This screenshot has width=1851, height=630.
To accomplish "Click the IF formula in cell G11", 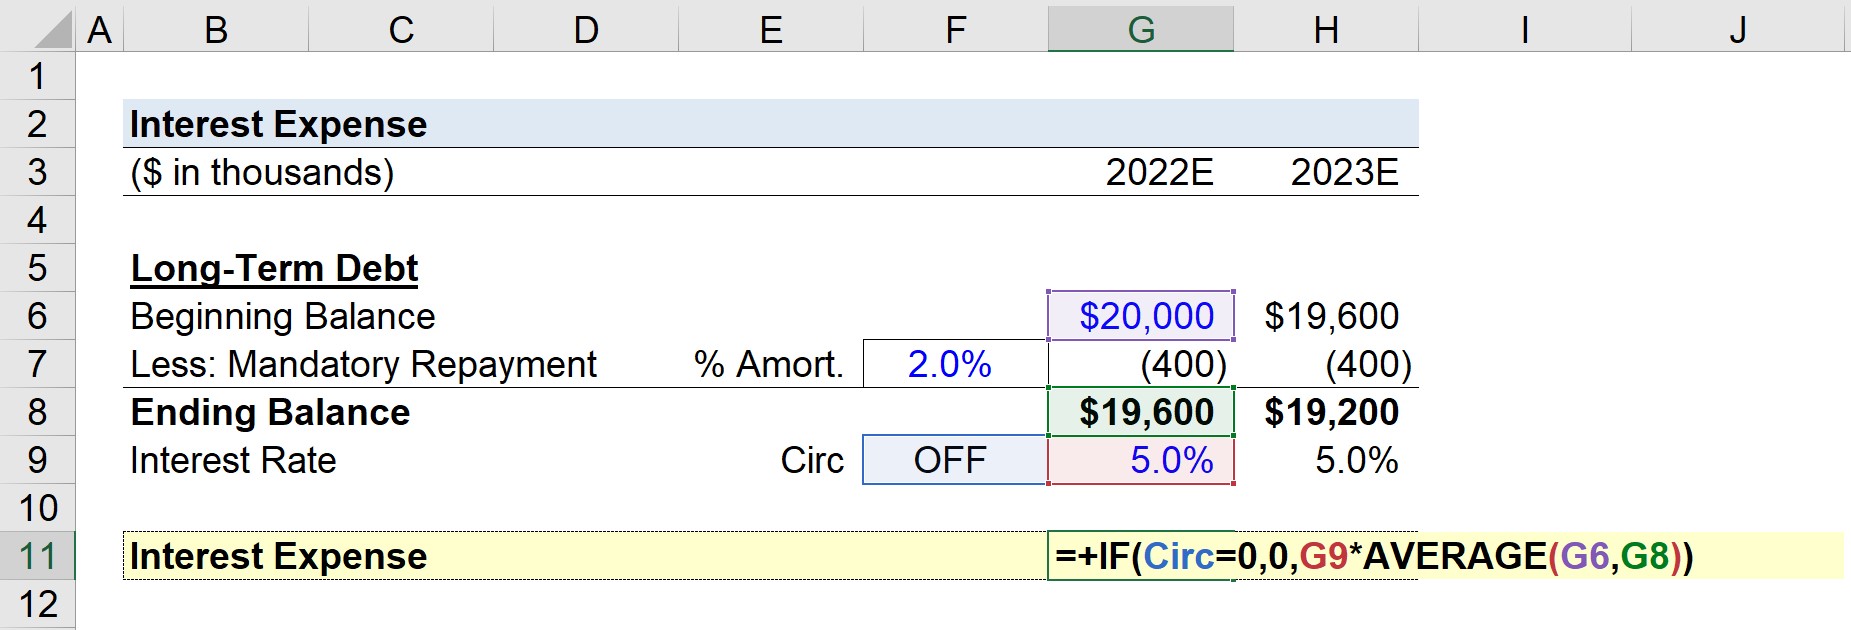I will [1374, 556].
